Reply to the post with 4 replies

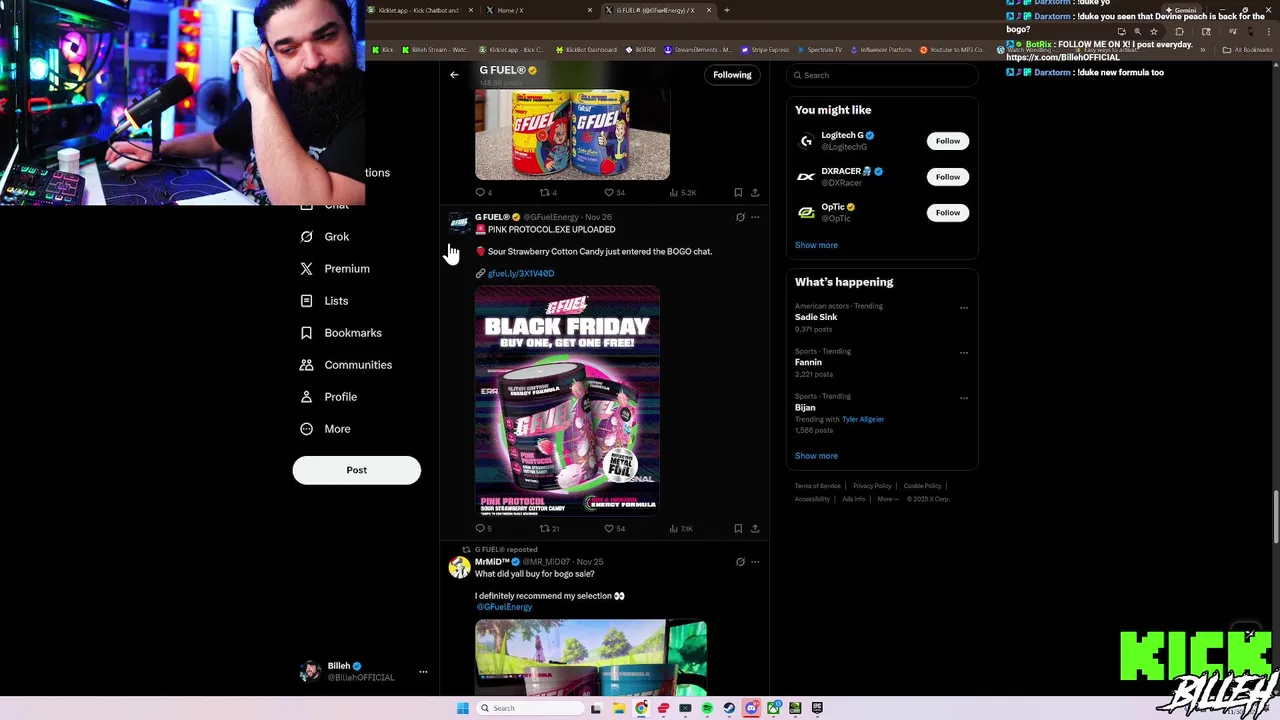483,192
